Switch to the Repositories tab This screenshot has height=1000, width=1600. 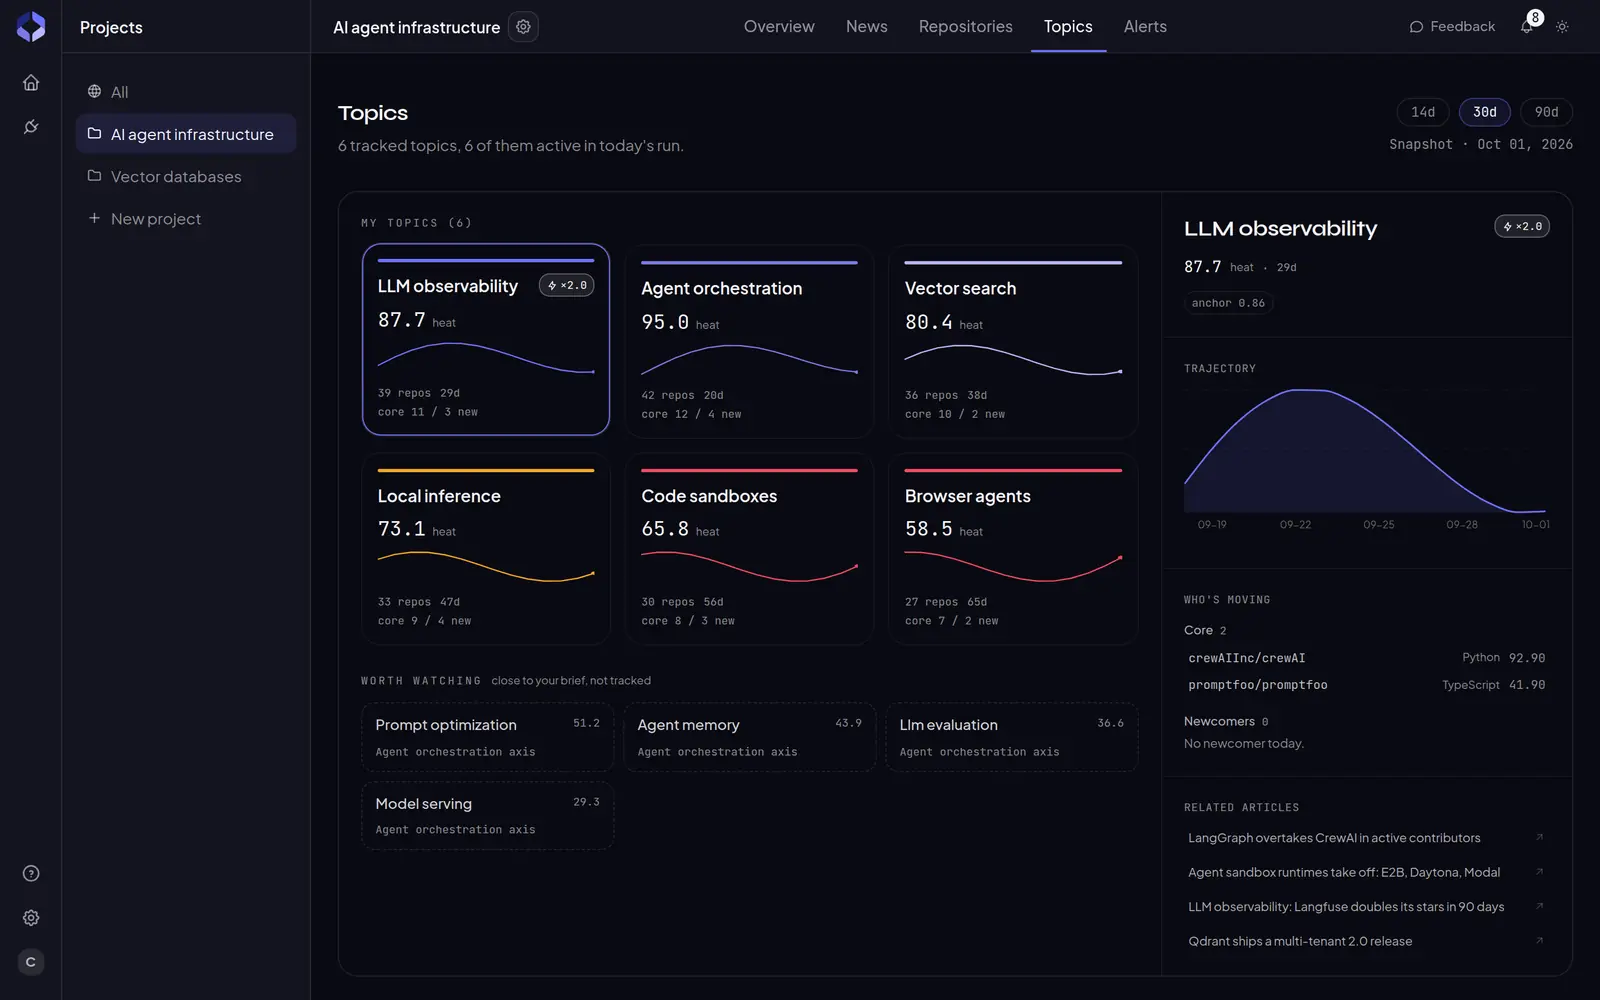[x=966, y=27]
